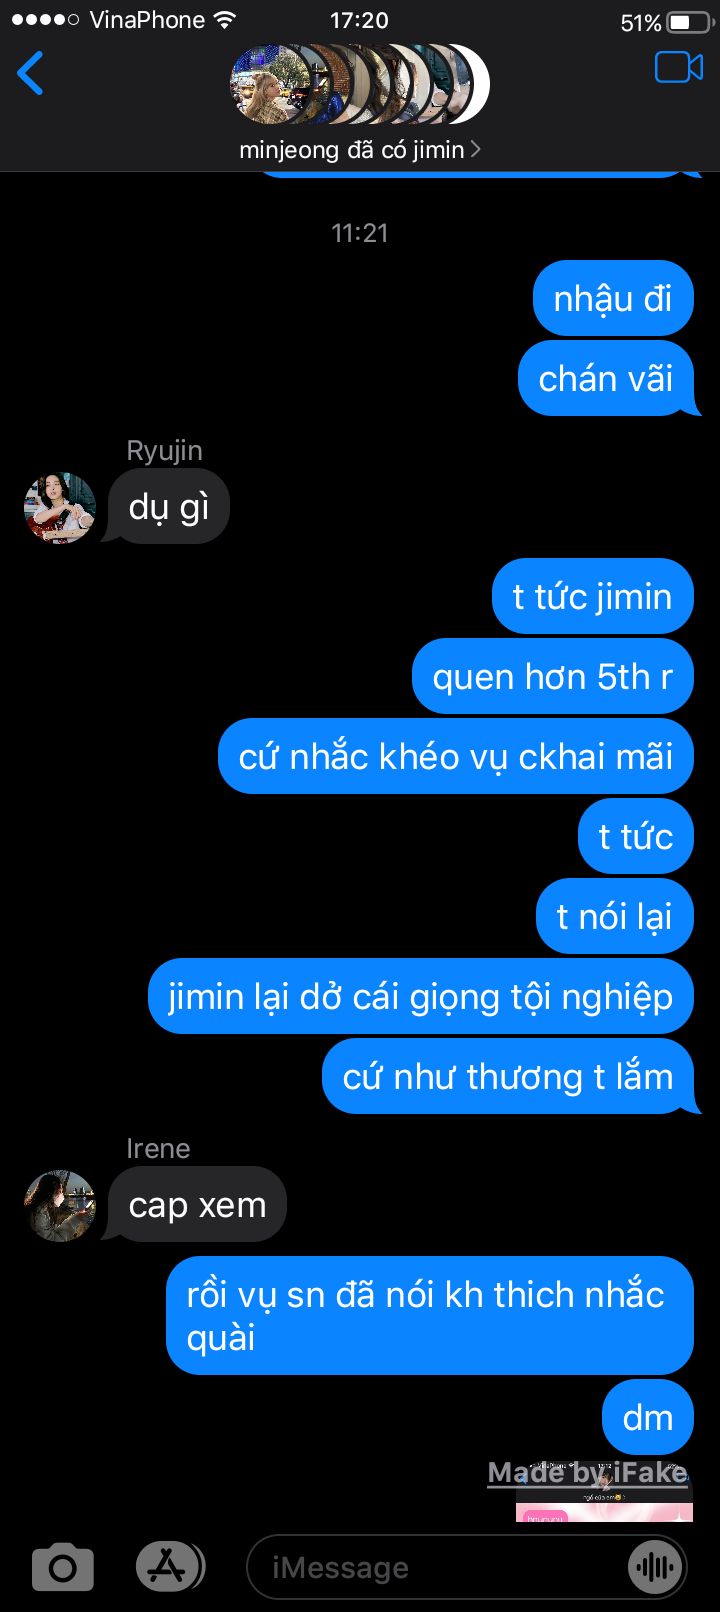Tap the 'quen hơn 5th r' message bubble
720x1612 pixels.
(553, 676)
